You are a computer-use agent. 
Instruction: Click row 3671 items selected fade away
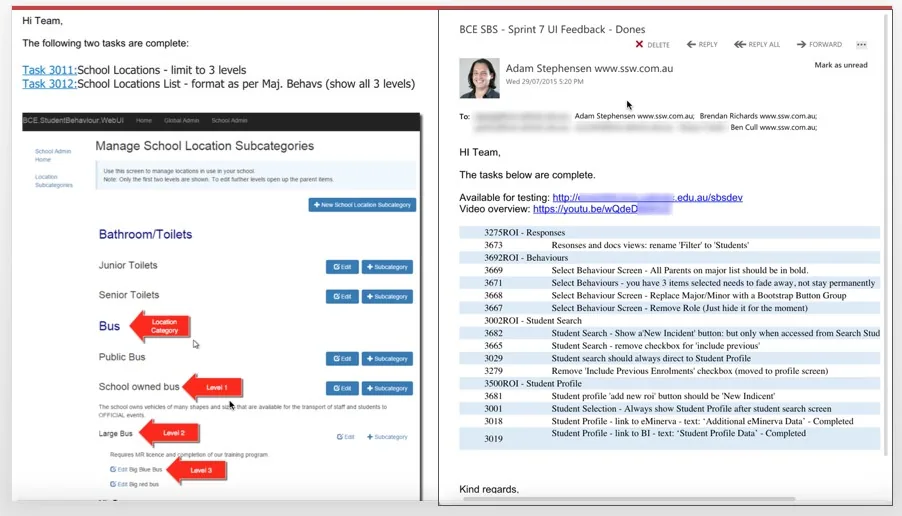[669, 283]
